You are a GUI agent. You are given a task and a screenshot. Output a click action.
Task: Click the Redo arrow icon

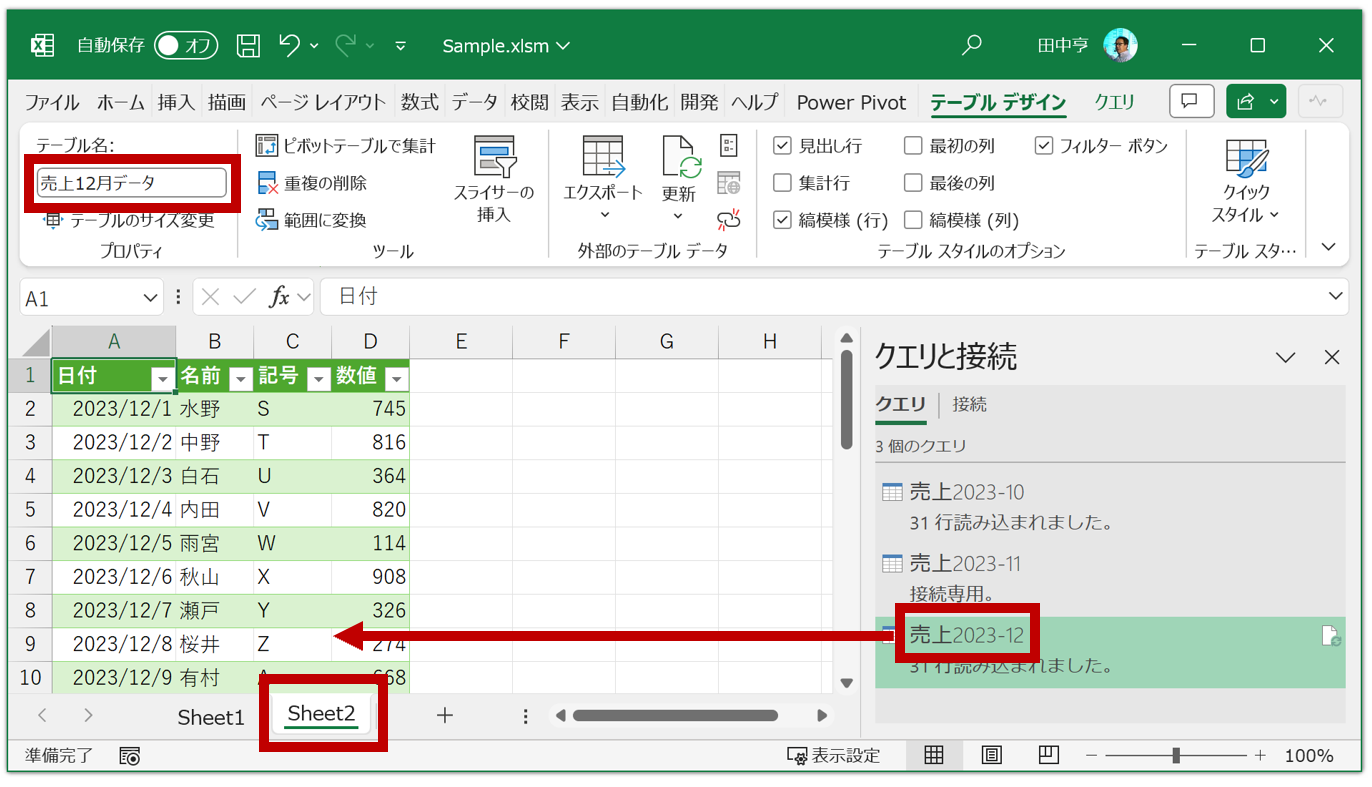346,45
